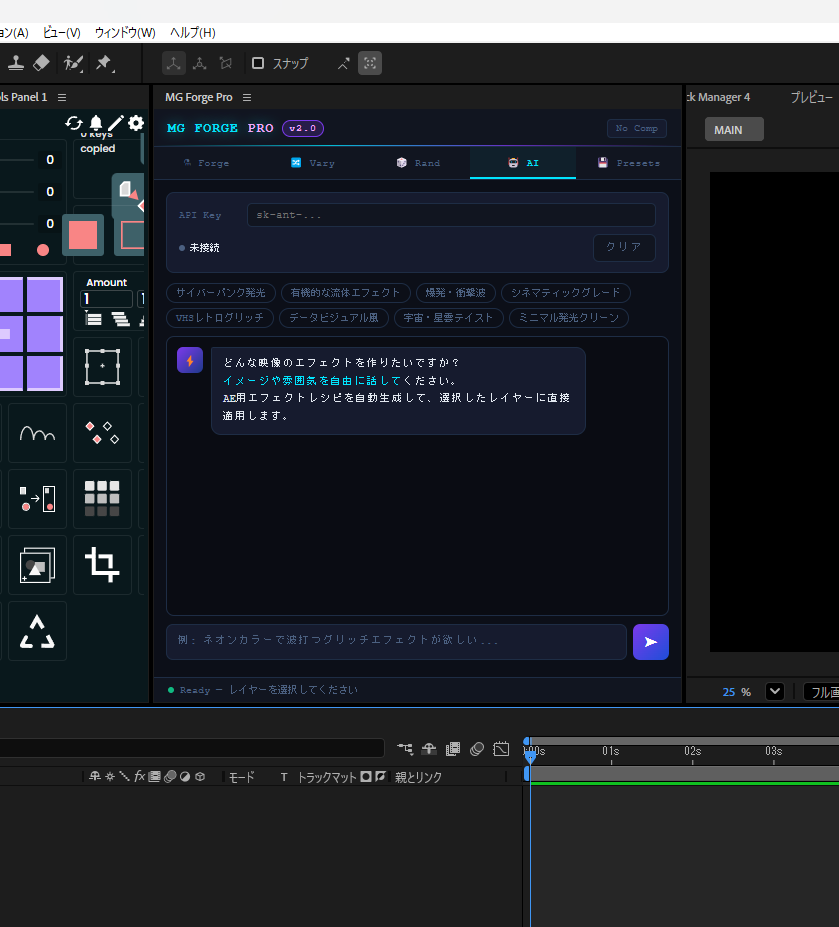The width and height of the screenshot is (839, 927).
Task: Toggle the motion blur timeline switch
Action: (x=477, y=749)
